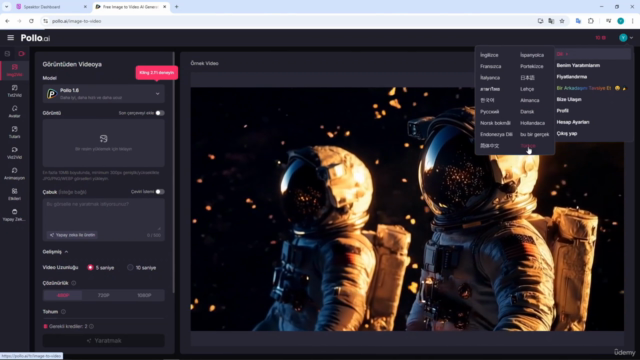
Task: Select the Txt2Vid sidebar tool
Action: pyautogui.click(x=14, y=91)
